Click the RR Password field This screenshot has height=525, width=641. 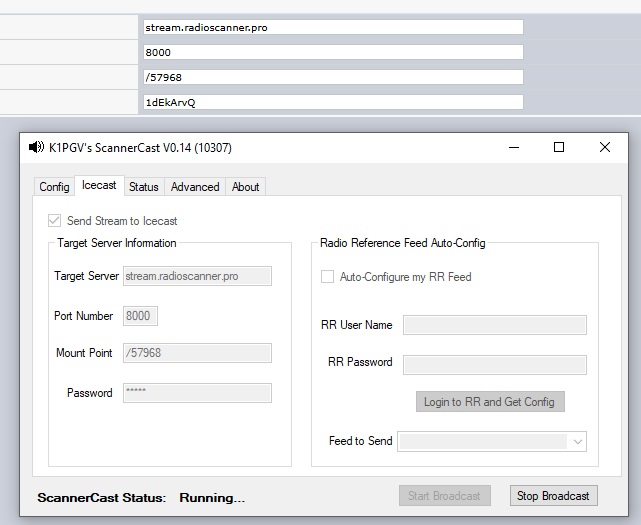click(495, 365)
